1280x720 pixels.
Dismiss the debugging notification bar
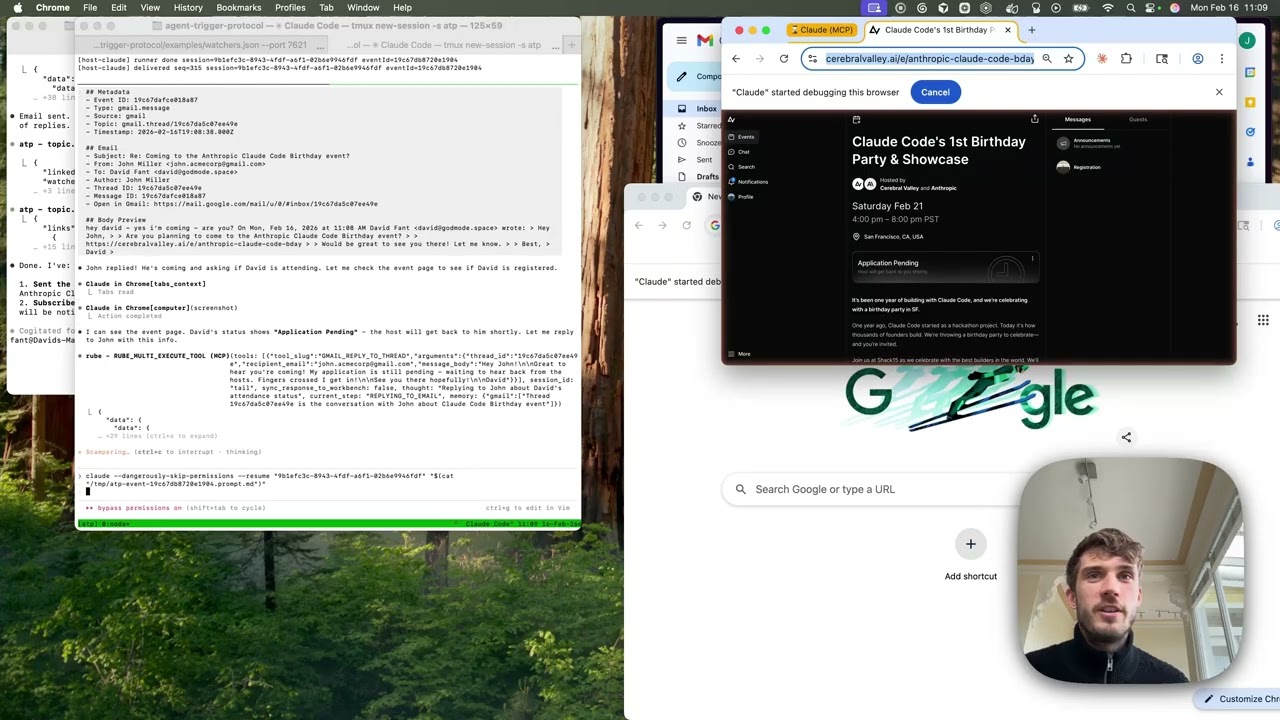tap(1219, 92)
